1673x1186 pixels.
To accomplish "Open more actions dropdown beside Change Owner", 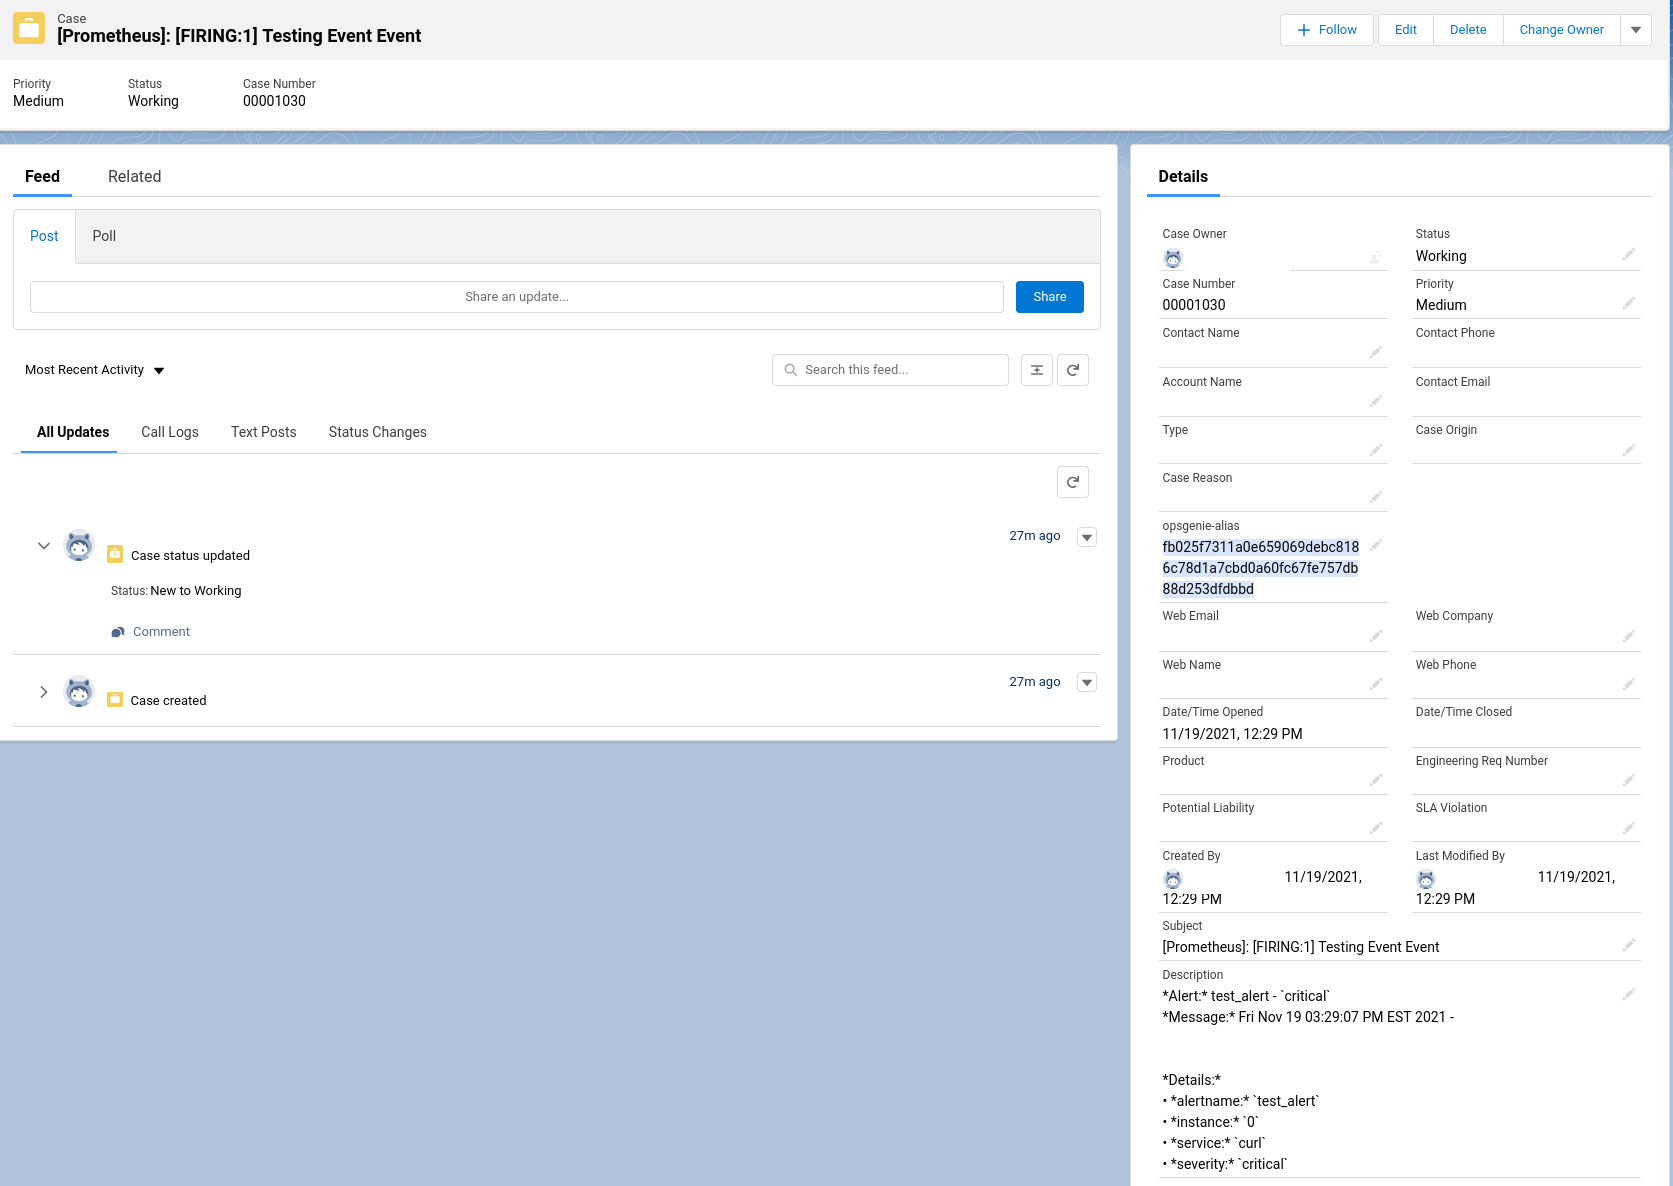I will click(x=1636, y=30).
